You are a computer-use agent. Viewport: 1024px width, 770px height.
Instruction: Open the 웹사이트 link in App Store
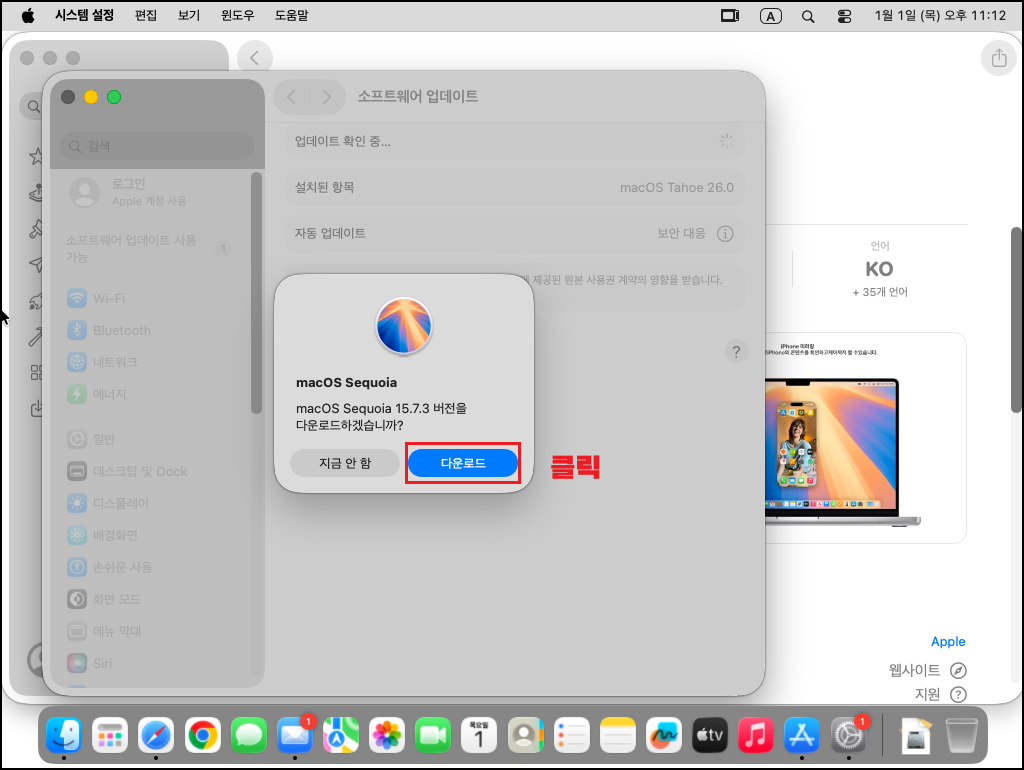(927, 670)
